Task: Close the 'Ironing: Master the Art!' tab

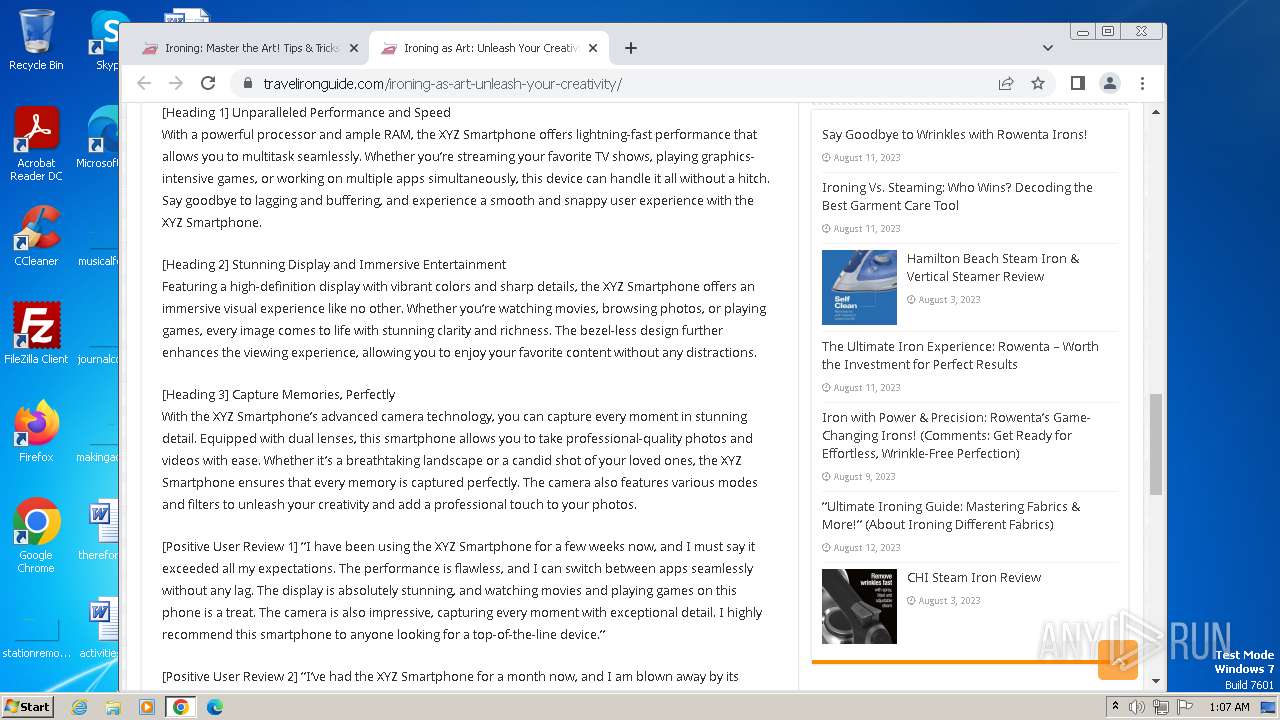Action: tap(353, 48)
